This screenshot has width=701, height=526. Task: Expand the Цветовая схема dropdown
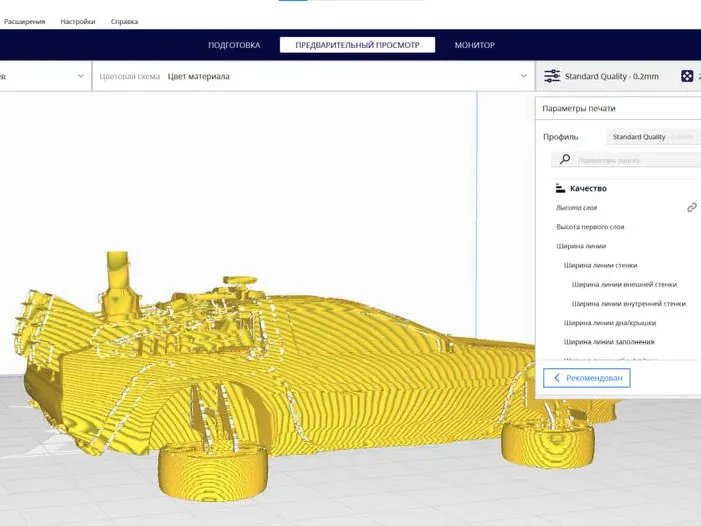tap(524, 76)
